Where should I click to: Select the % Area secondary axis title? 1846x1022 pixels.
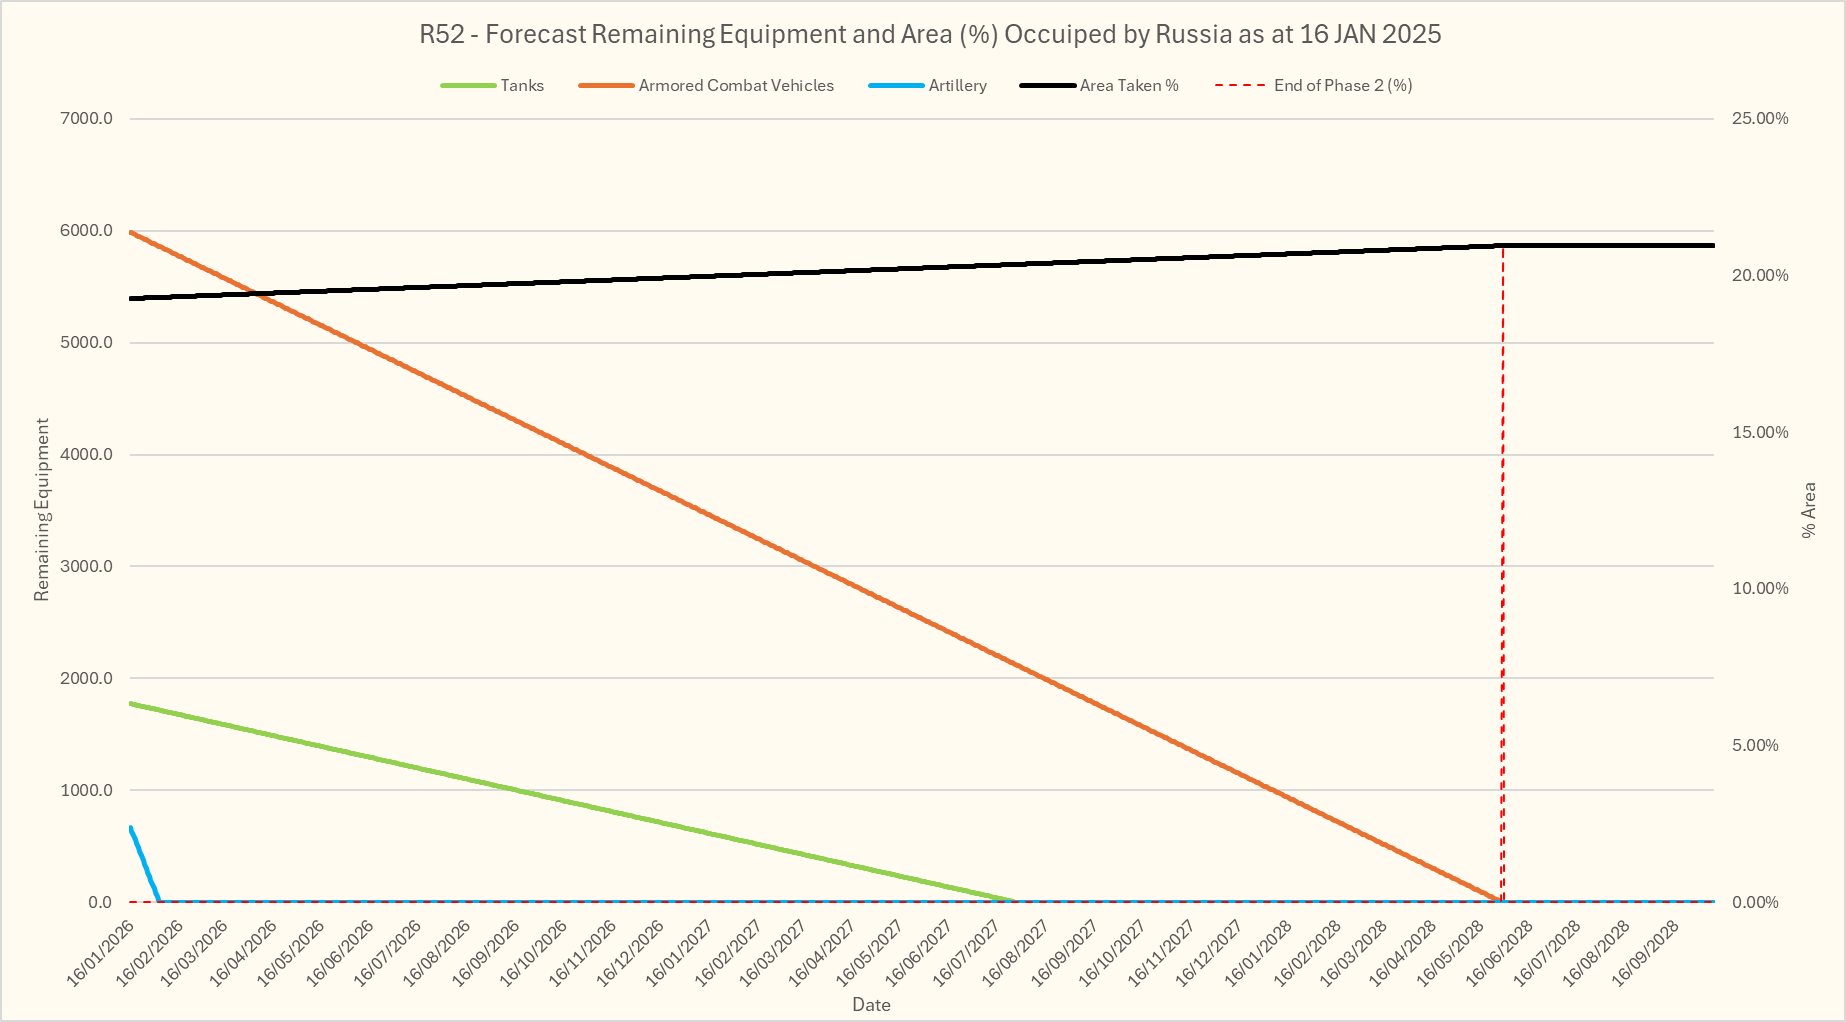click(1808, 510)
